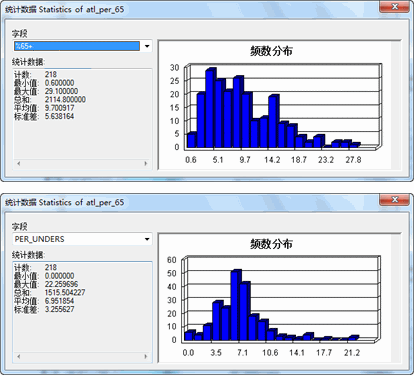
Task: Close the top Statistics of atl_per_65 window
Action: pyautogui.click(x=394, y=7)
